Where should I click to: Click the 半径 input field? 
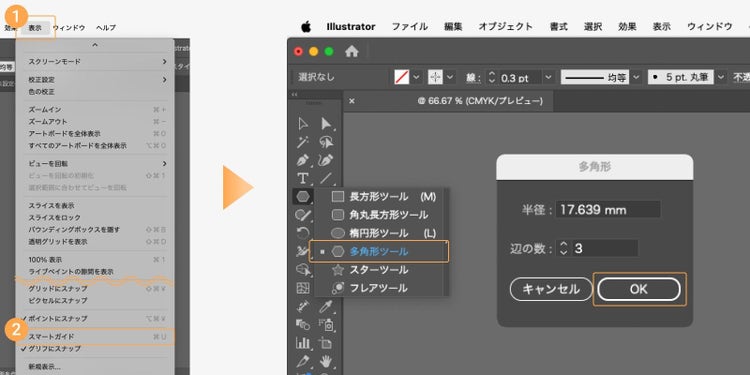608,210
